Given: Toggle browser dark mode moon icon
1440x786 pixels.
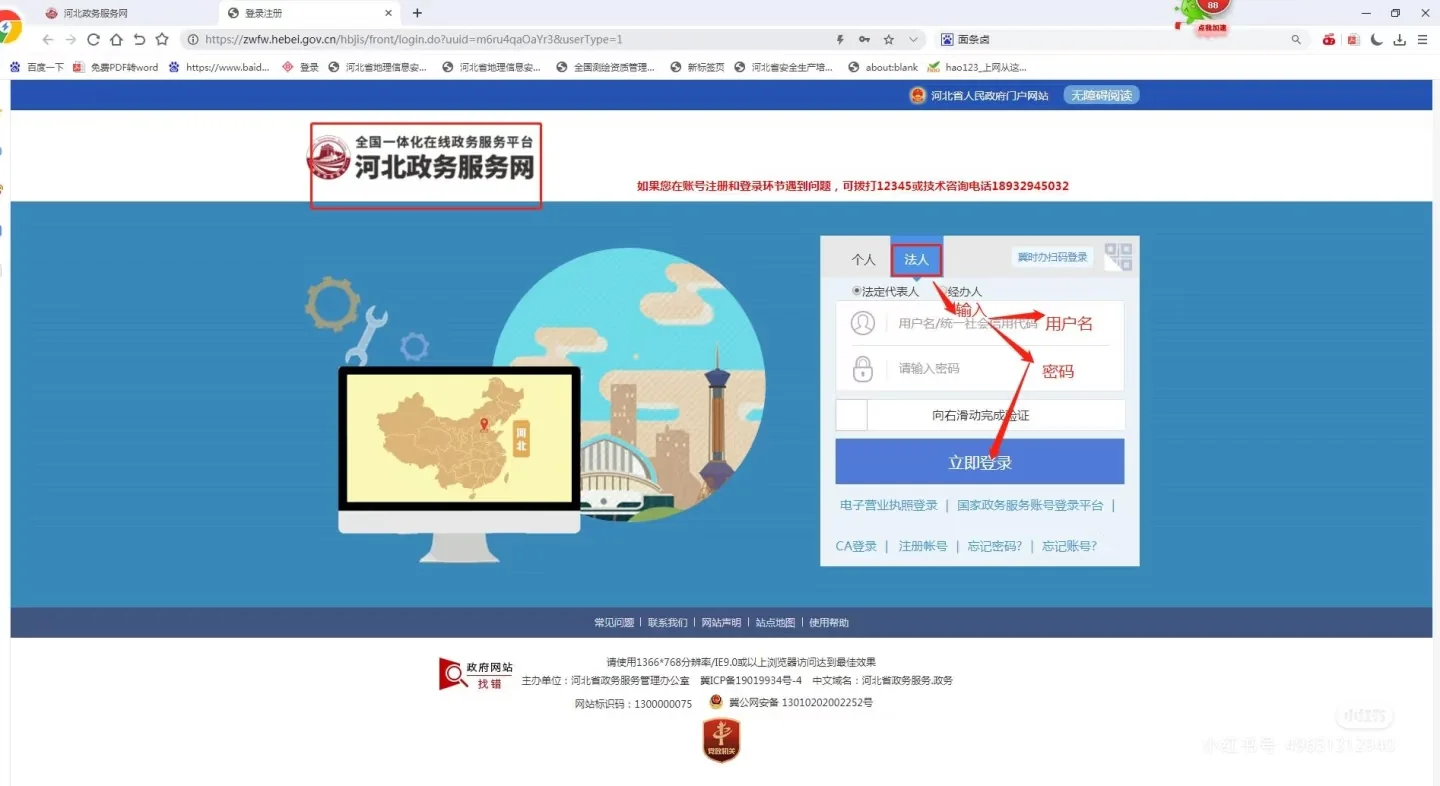Looking at the screenshot, I should (1374, 39).
